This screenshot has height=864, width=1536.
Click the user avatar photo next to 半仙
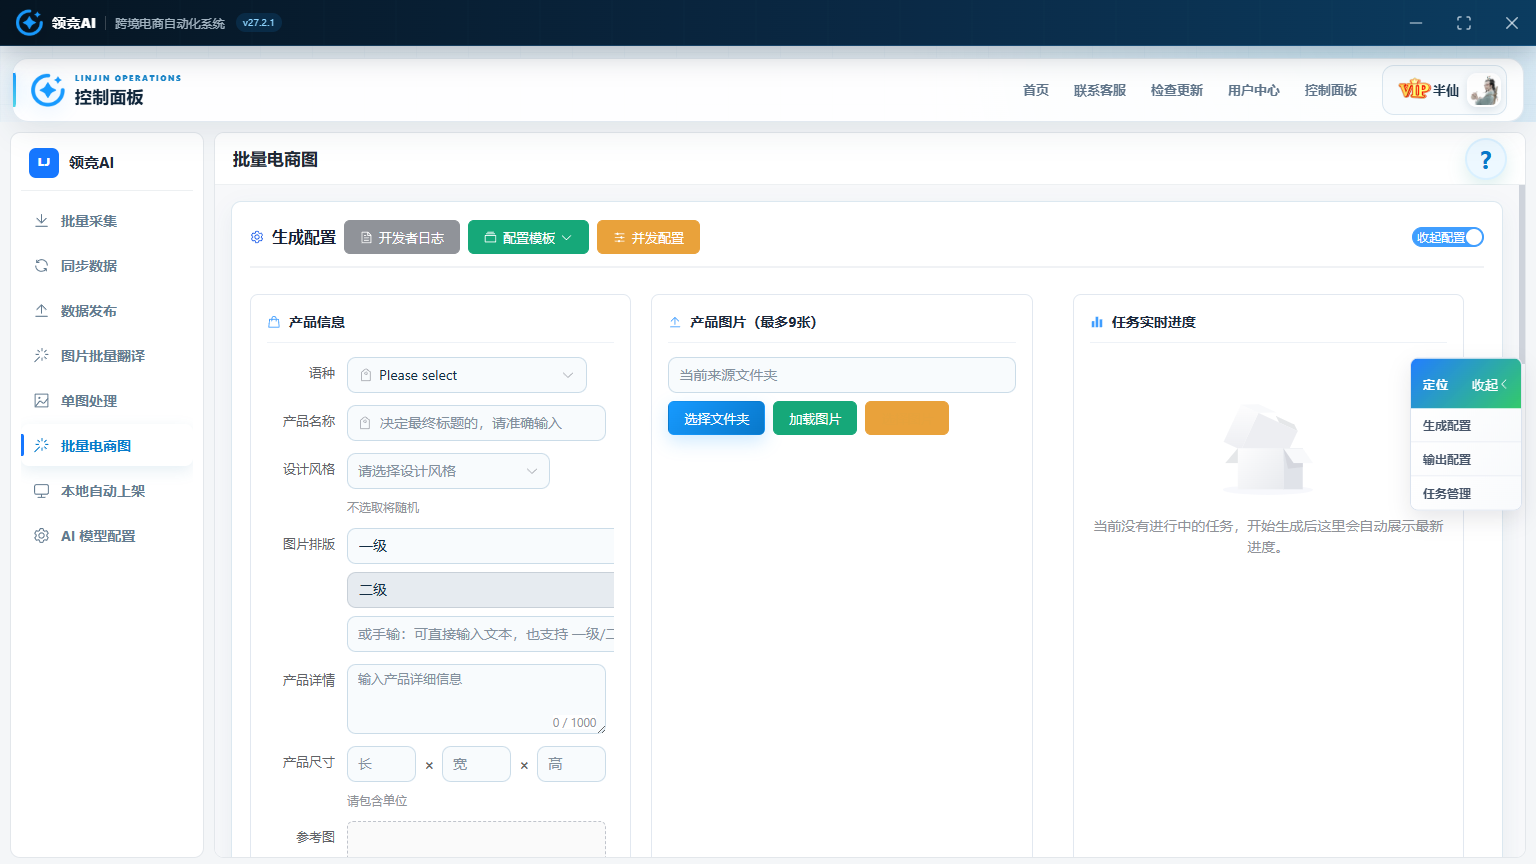(1484, 90)
